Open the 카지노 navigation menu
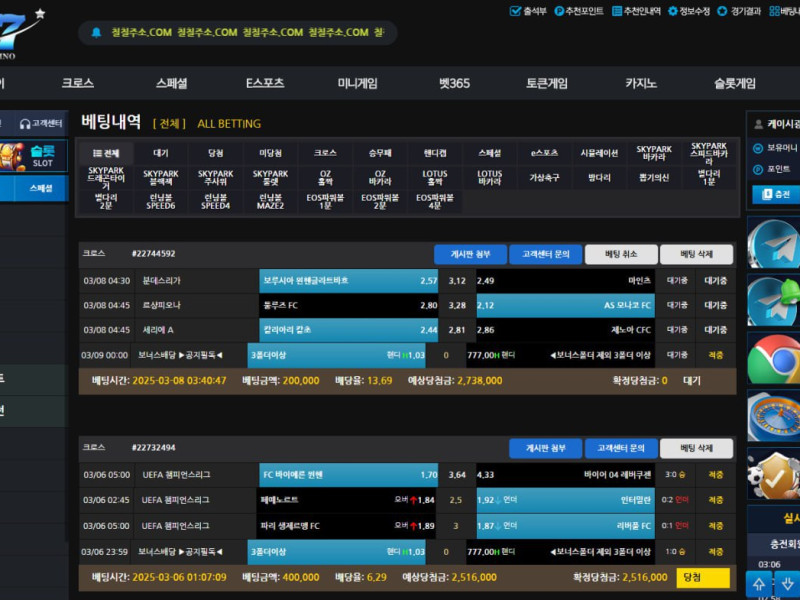The height and width of the screenshot is (600, 800). coord(641,84)
